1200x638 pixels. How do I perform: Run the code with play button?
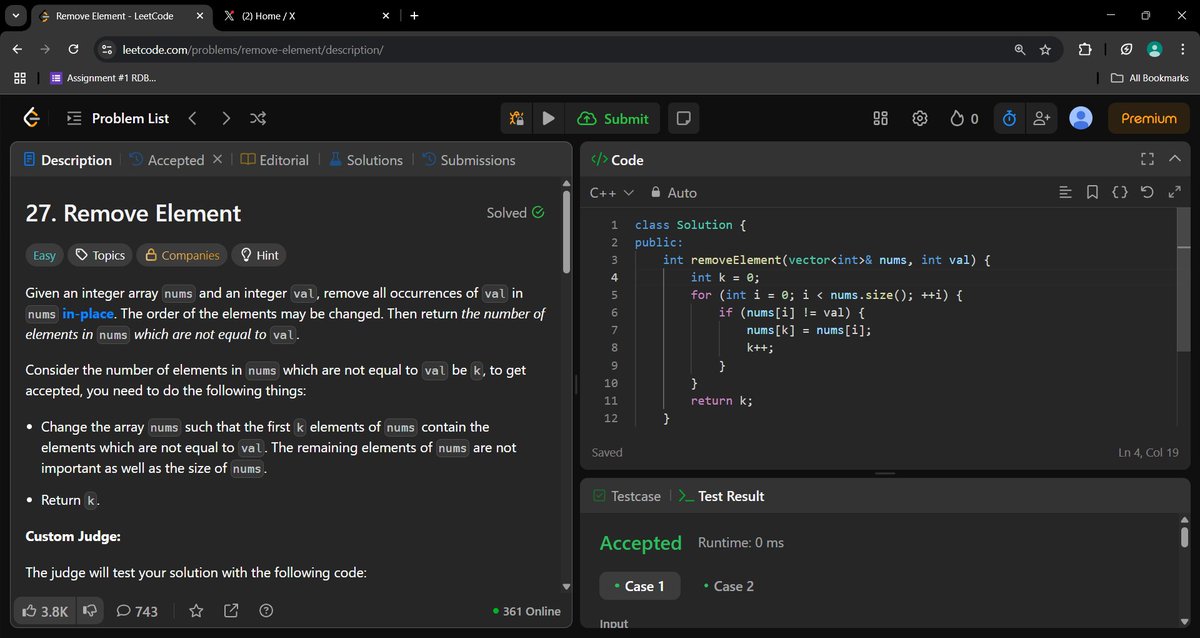548,118
